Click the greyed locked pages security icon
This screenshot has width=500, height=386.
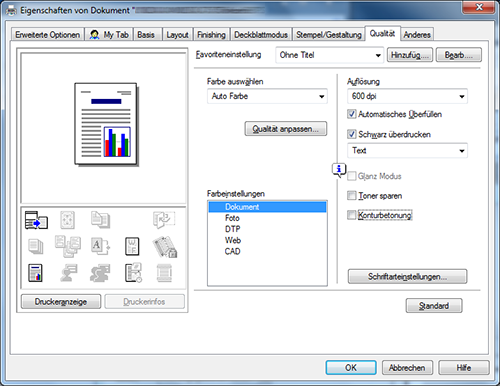(165, 247)
